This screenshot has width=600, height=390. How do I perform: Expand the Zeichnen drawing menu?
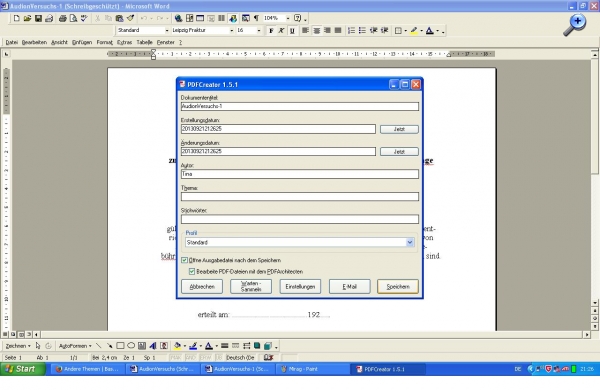[18, 346]
